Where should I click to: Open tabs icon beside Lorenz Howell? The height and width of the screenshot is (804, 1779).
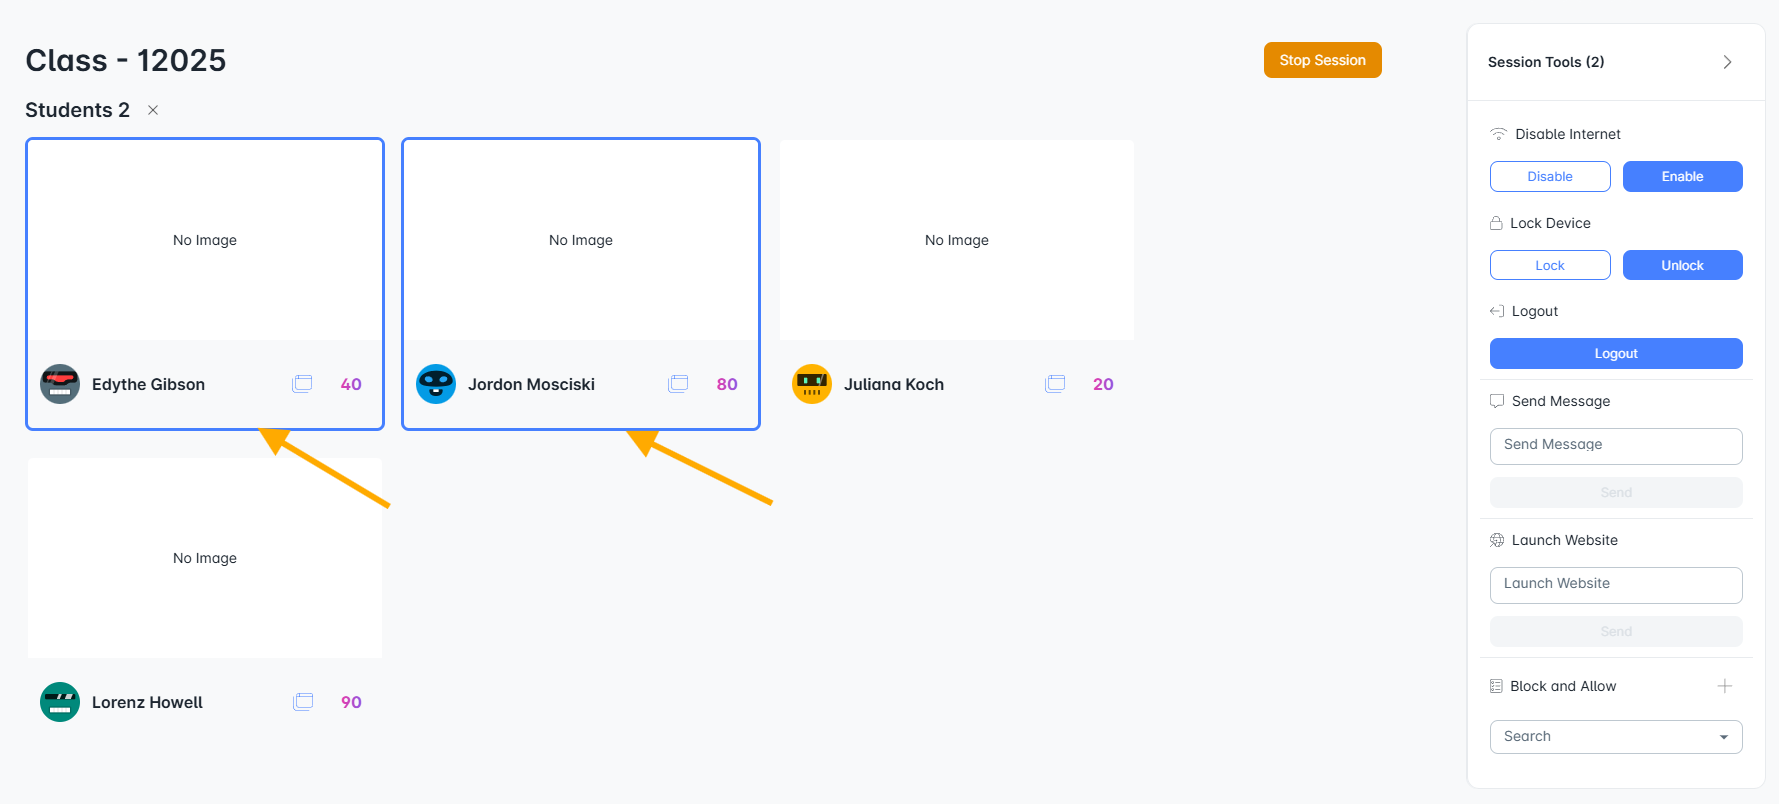coord(303,702)
